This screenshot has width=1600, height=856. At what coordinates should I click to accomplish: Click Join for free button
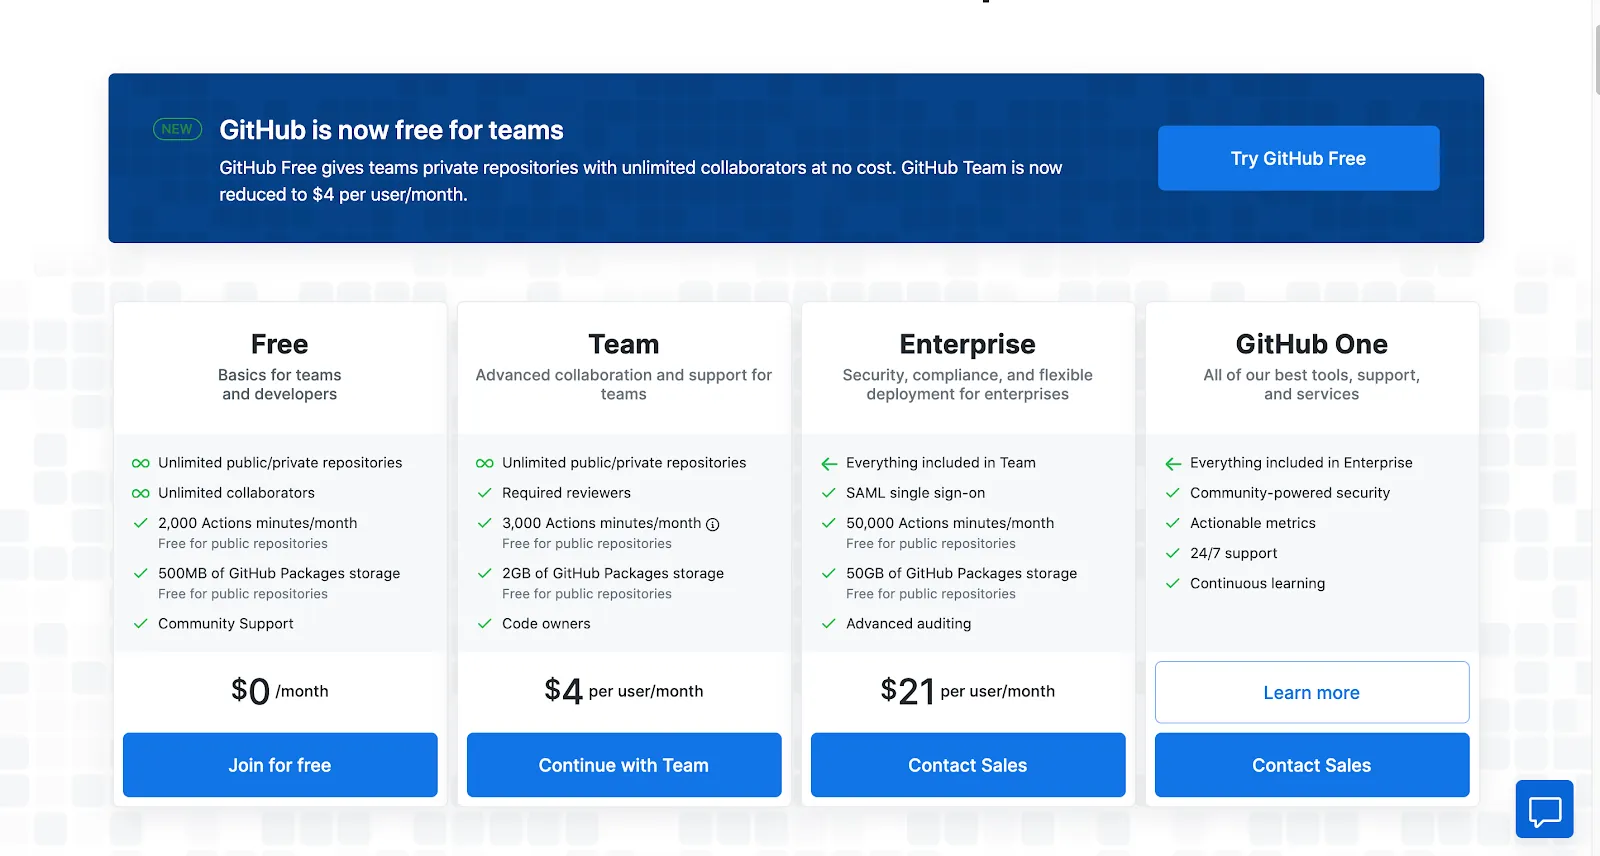280,765
